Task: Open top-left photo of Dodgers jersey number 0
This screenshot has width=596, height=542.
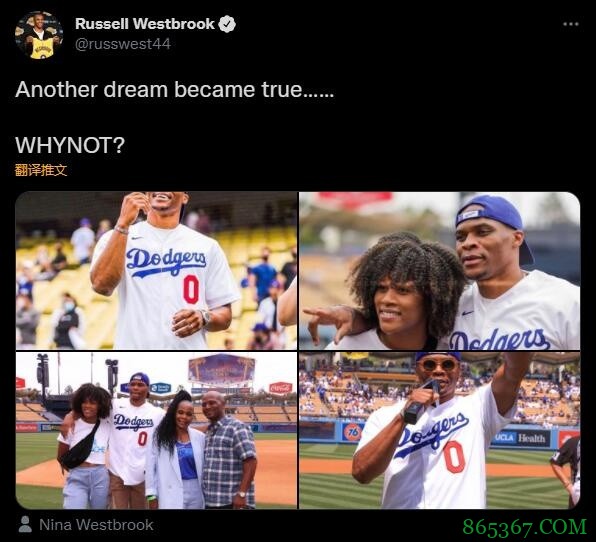Action: (x=156, y=271)
